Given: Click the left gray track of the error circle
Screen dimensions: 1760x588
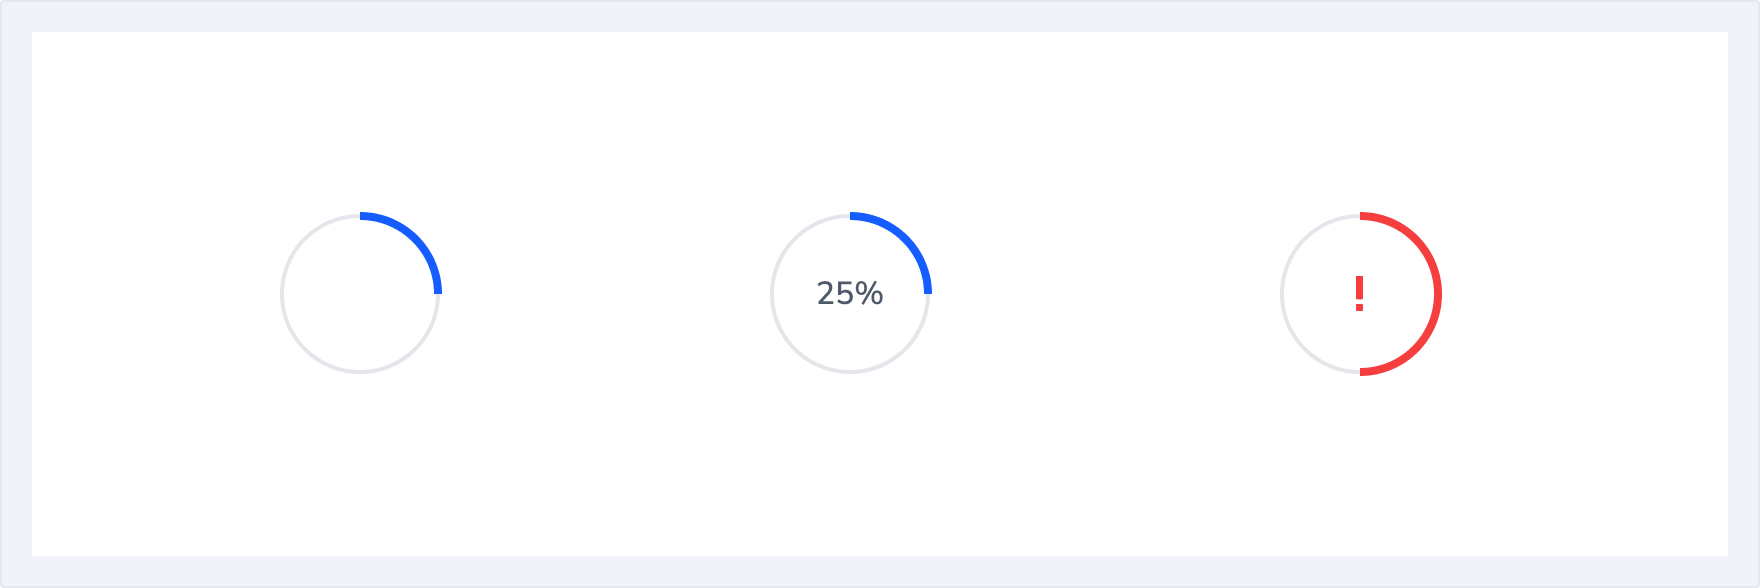Looking at the screenshot, I should click(x=1283, y=294).
